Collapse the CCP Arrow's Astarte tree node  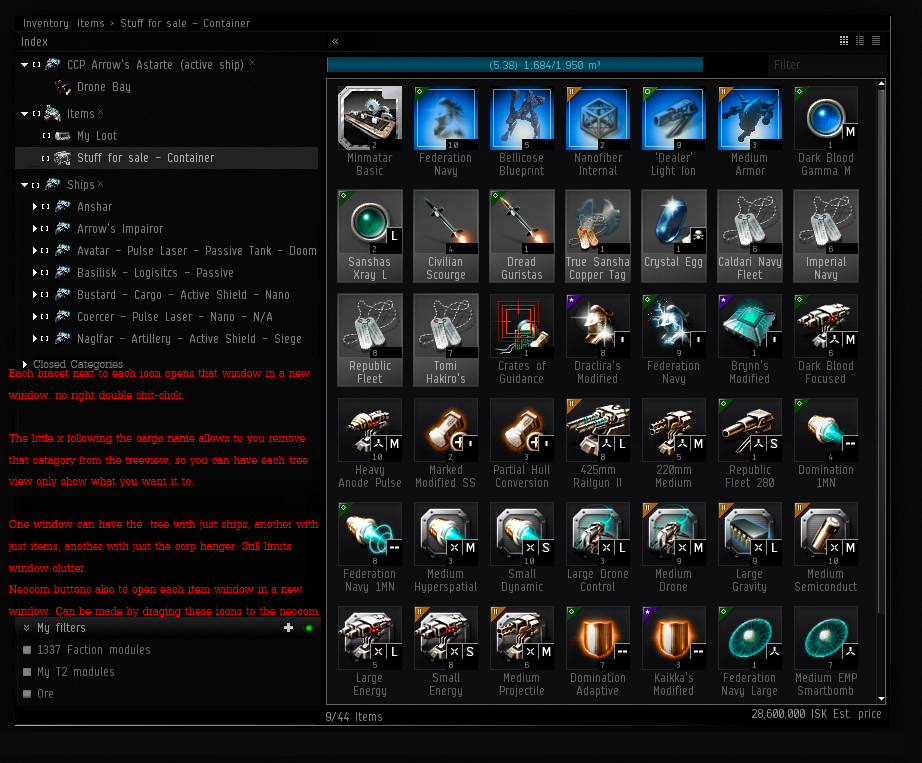(24, 65)
